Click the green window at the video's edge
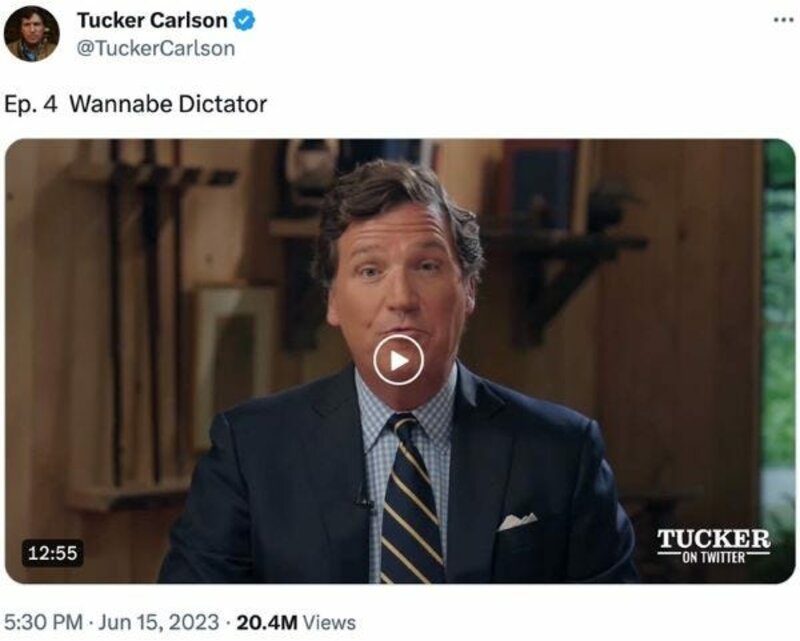This screenshot has height=641, width=800. click(778, 330)
